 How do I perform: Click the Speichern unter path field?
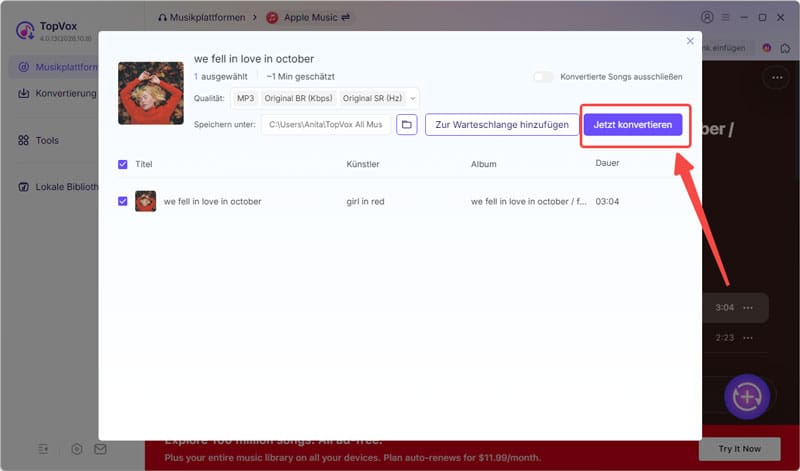click(x=326, y=125)
